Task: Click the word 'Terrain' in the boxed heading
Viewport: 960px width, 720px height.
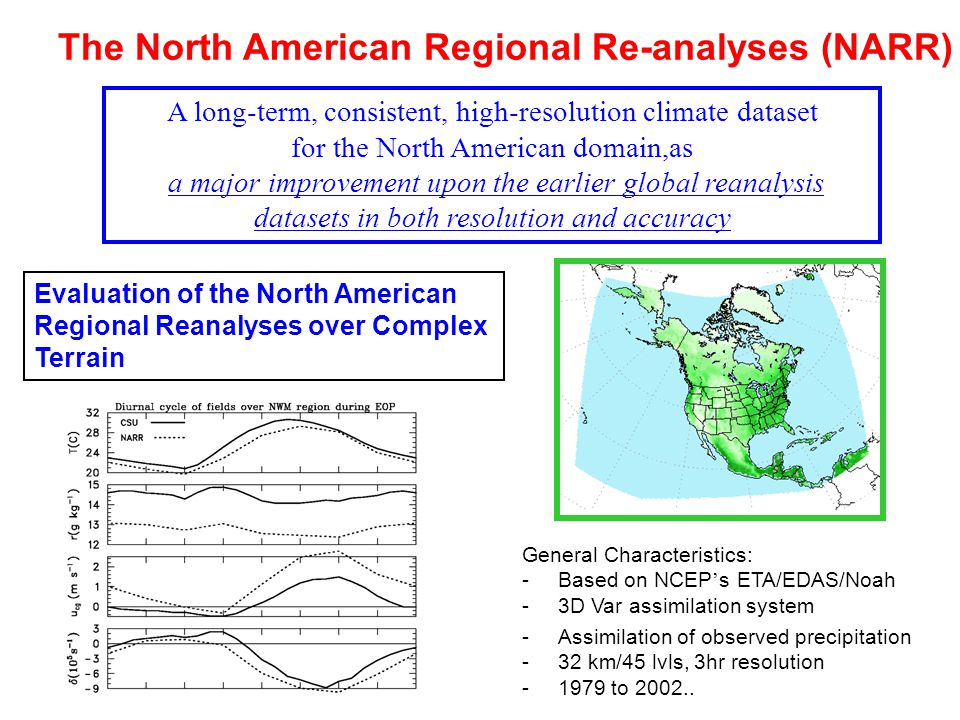Action: (x=80, y=358)
